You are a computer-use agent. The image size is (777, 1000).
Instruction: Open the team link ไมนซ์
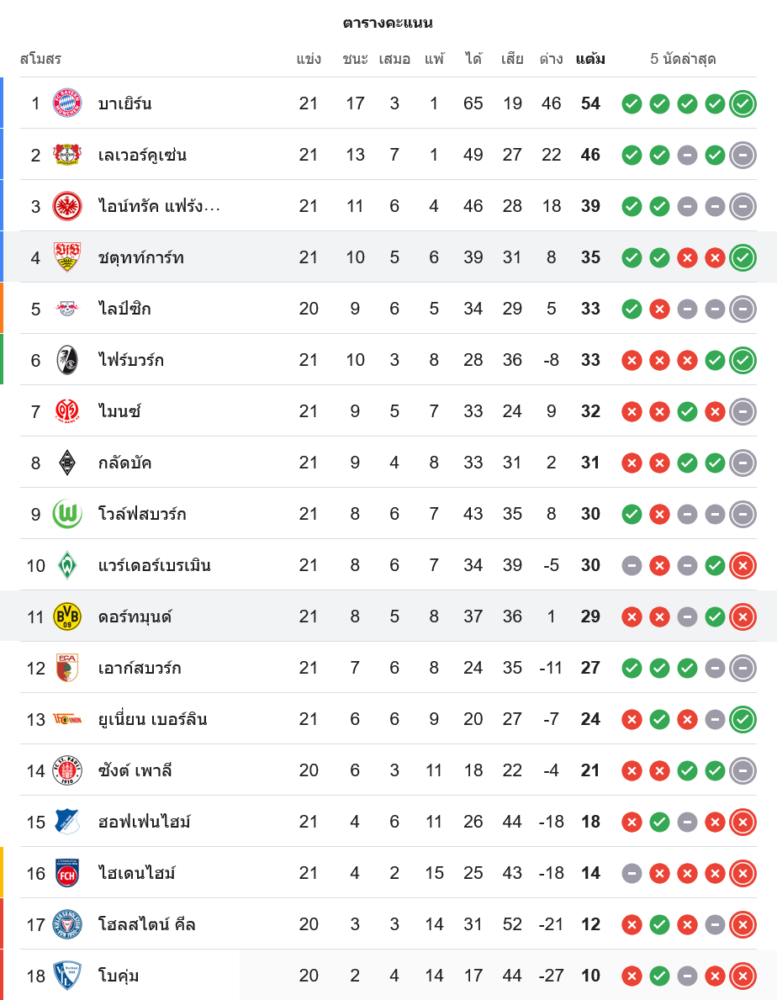[120, 411]
